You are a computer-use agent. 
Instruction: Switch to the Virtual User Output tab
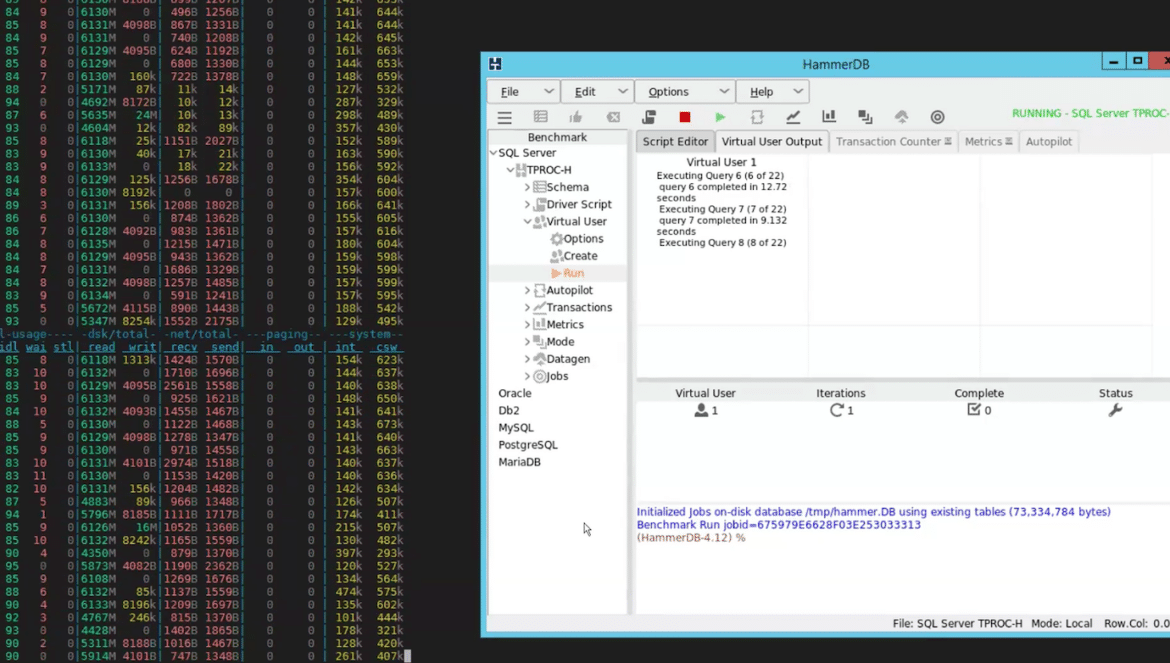[772, 142]
